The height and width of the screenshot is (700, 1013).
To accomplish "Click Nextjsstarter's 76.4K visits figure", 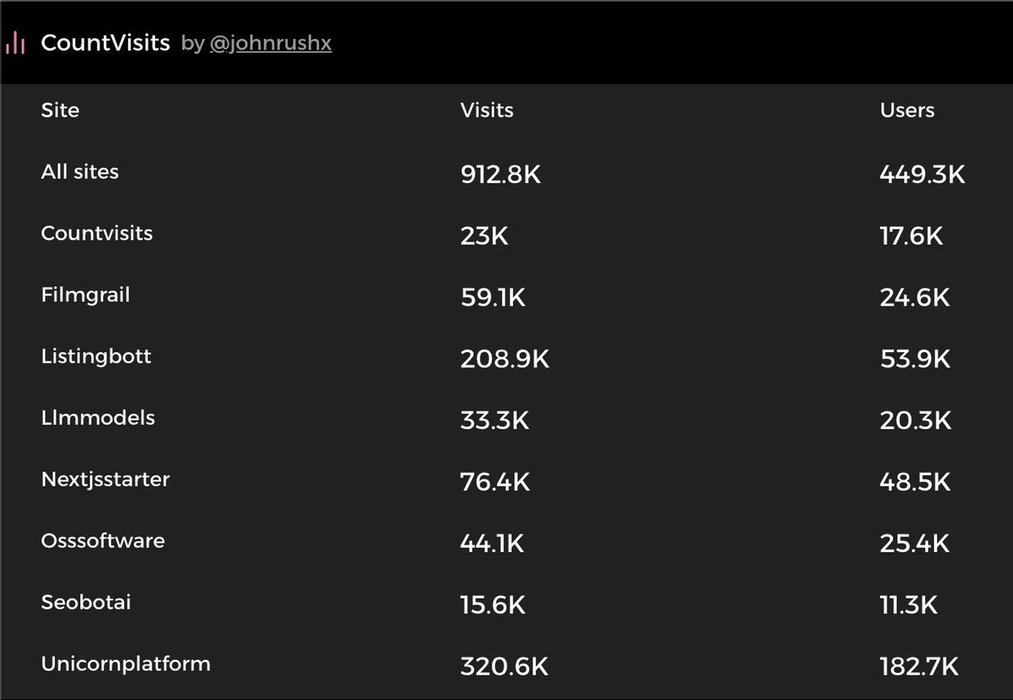I will tap(495, 482).
